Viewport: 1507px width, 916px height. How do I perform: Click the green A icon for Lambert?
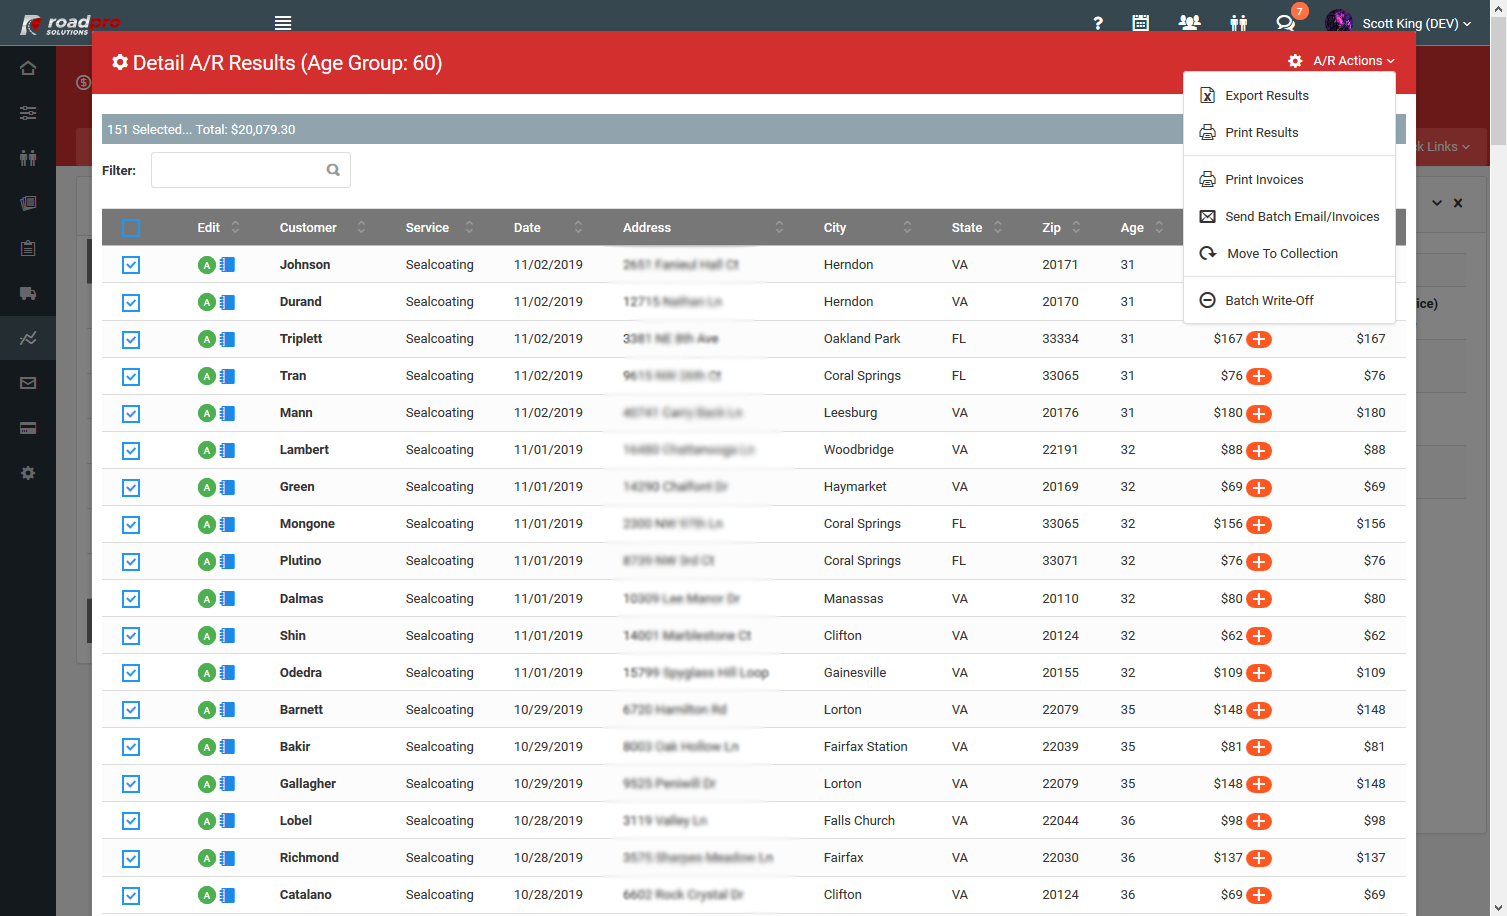point(207,450)
